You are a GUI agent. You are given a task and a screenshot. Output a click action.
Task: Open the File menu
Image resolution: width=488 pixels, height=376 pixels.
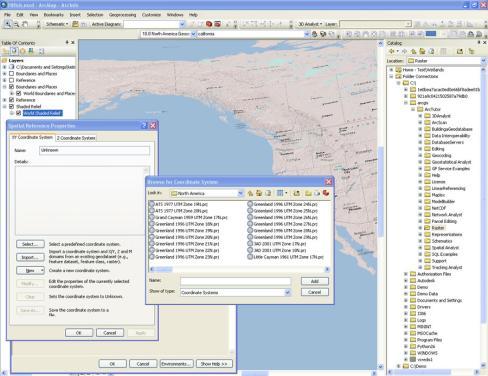point(7,15)
